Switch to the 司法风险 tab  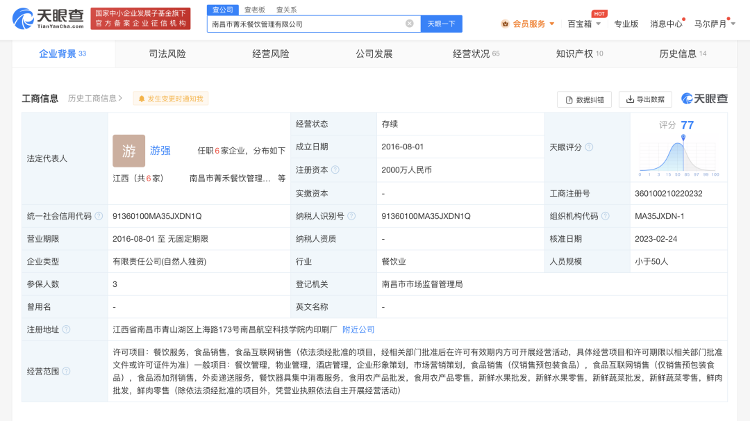[x=167, y=54]
